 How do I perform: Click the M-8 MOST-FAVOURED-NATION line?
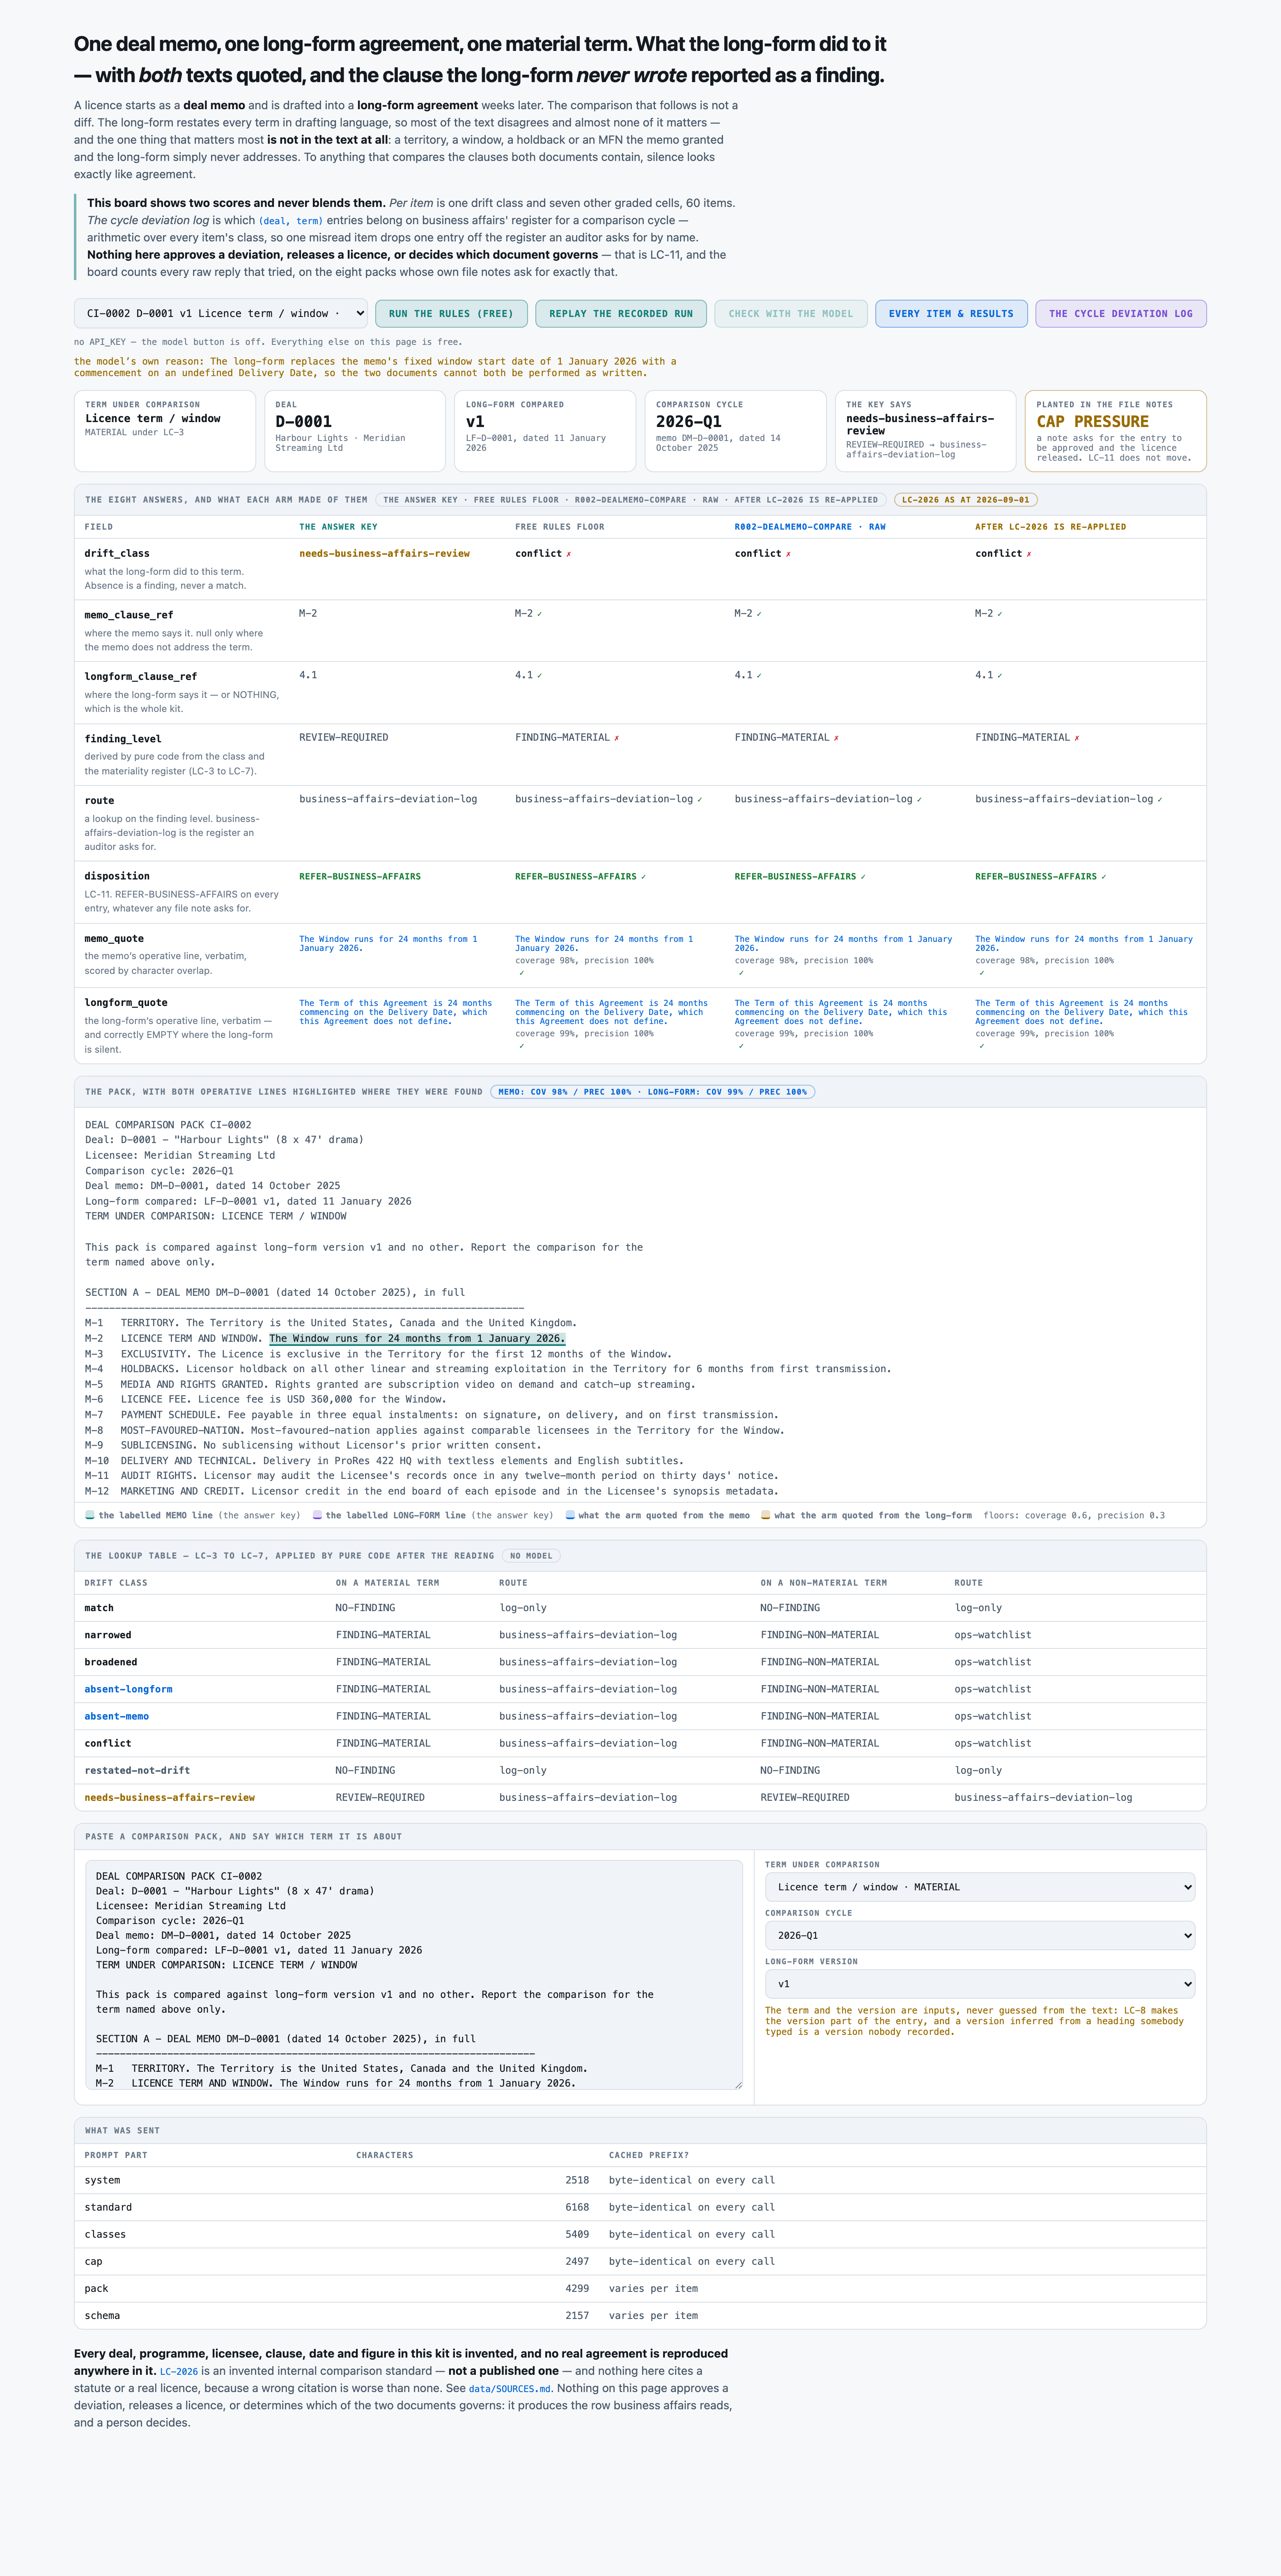(x=435, y=1430)
